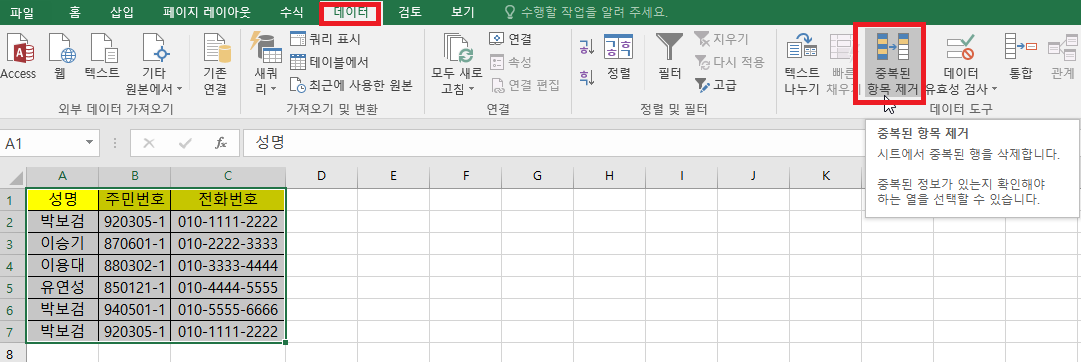Sort descending with the 내림차순 icon
1081x362 pixels.
586,76
